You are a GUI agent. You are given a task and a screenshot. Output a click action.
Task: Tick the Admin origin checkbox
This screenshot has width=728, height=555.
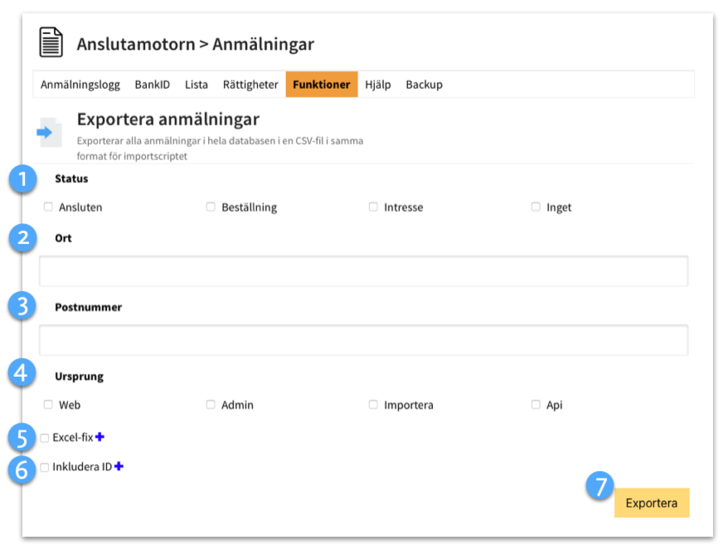click(x=211, y=405)
